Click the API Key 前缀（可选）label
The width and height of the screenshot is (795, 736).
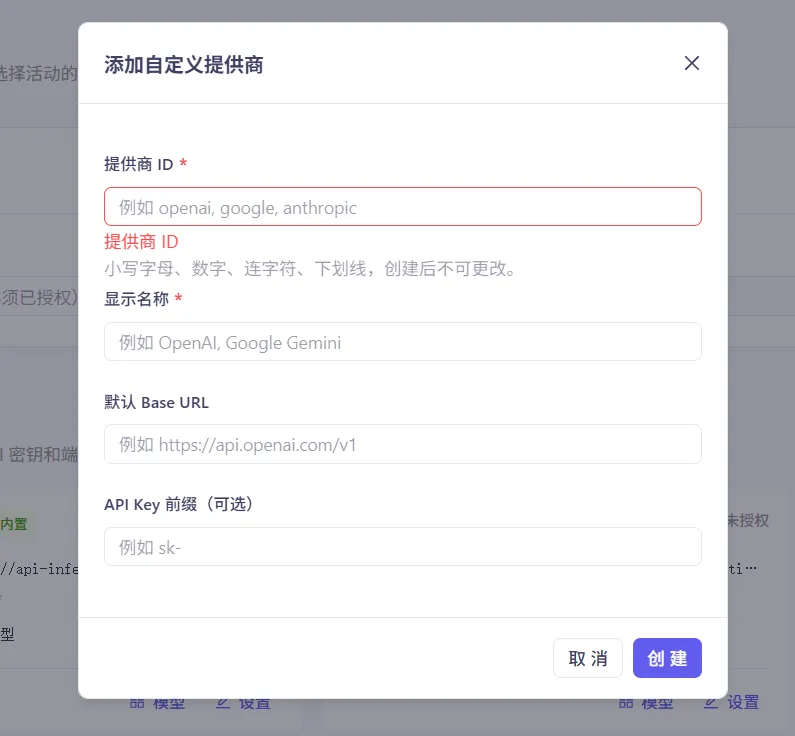(178, 504)
